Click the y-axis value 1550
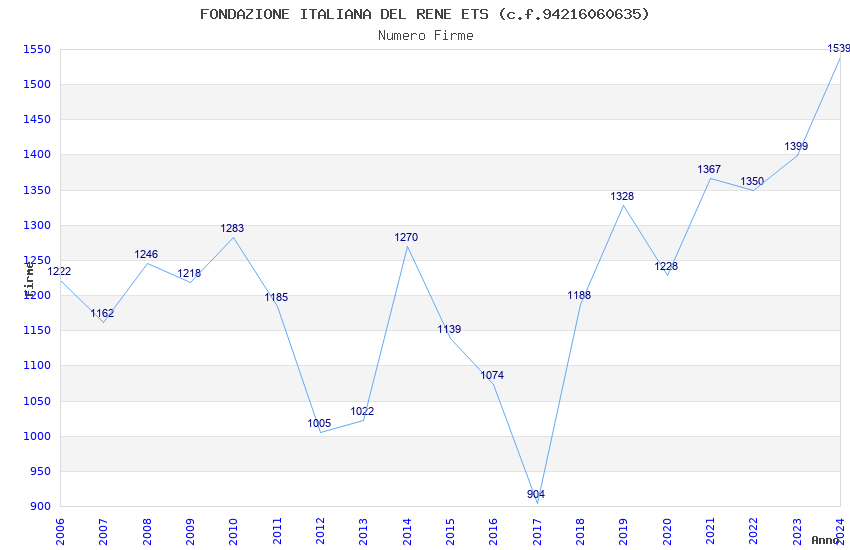 (37, 49)
